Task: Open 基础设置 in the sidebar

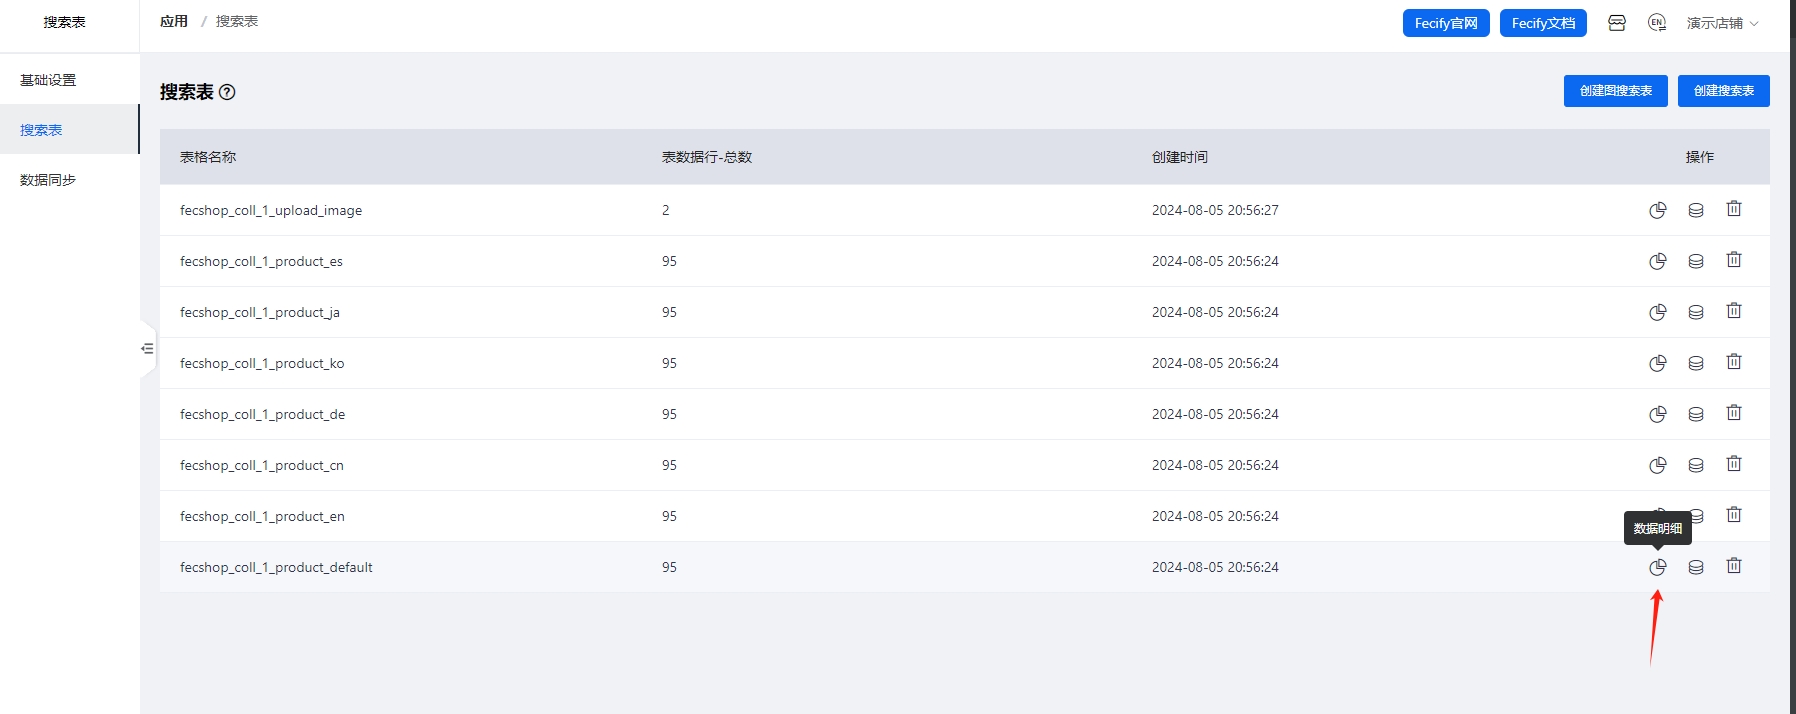Action: [69, 80]
